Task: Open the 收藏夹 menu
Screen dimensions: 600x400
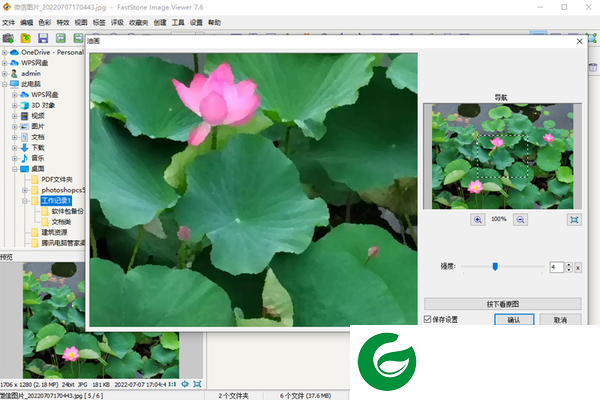Action: pos(139,23)
